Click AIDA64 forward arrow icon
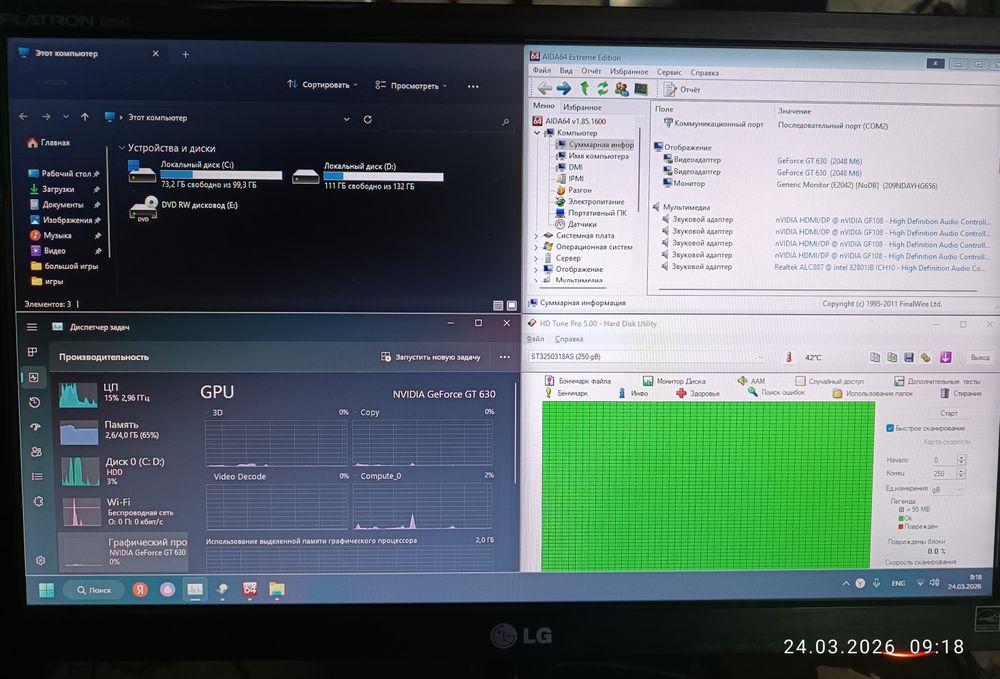 pyautogui.click(x=564, y=89)
